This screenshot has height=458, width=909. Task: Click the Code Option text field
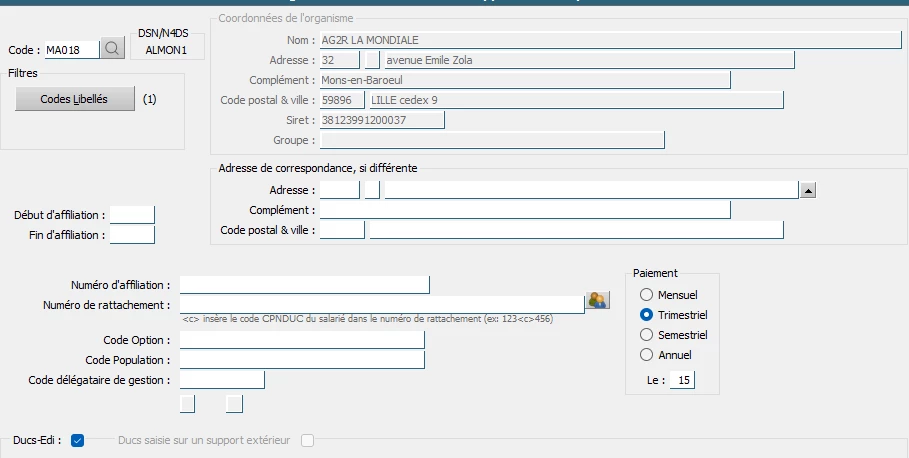pyautogui.click(x=302, y=340)
